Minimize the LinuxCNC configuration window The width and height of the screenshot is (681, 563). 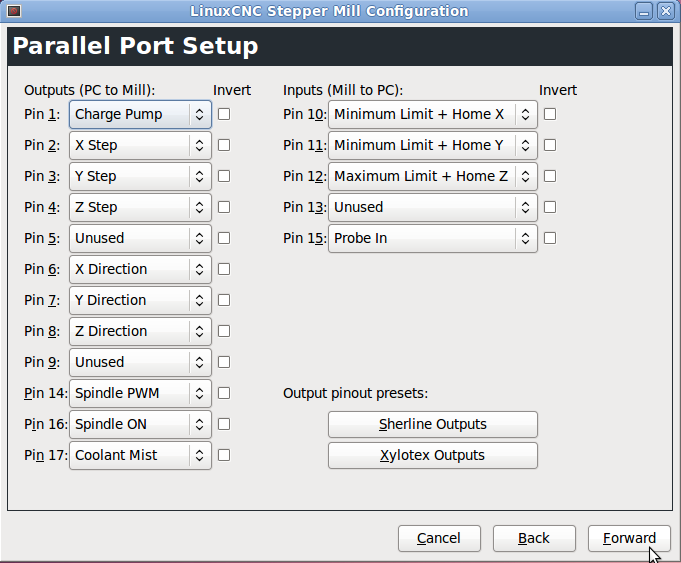(646, 11)
